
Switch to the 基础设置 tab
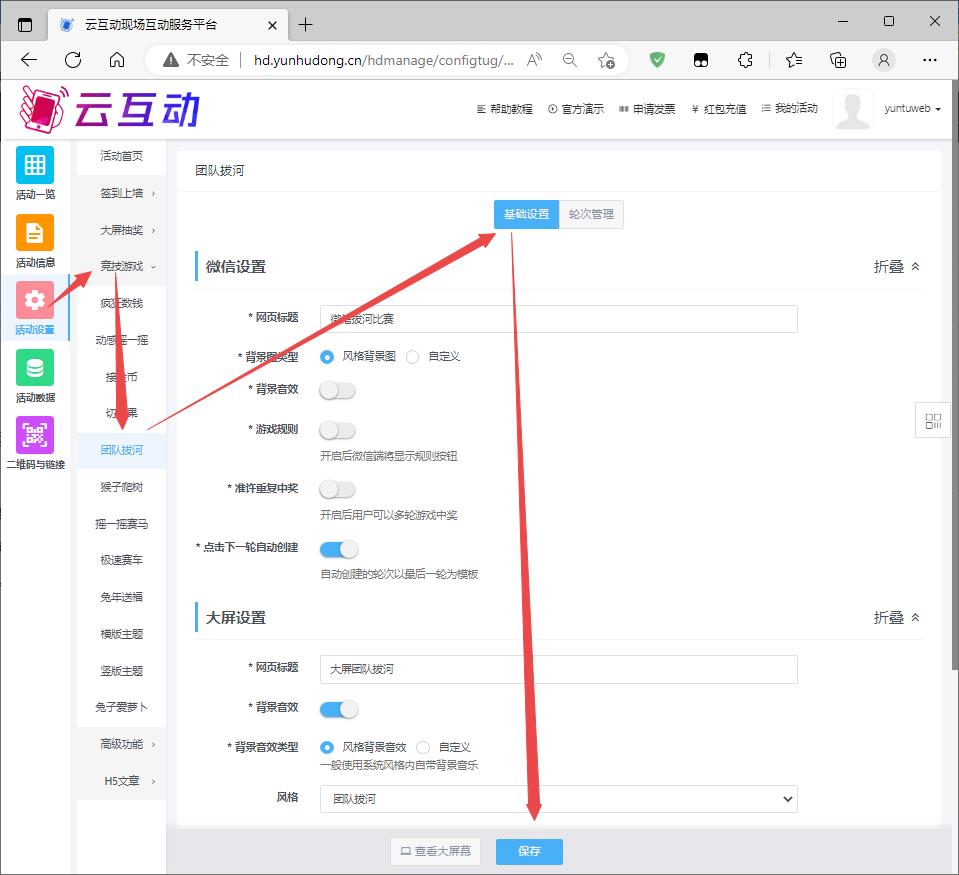(x=526, y=214)
